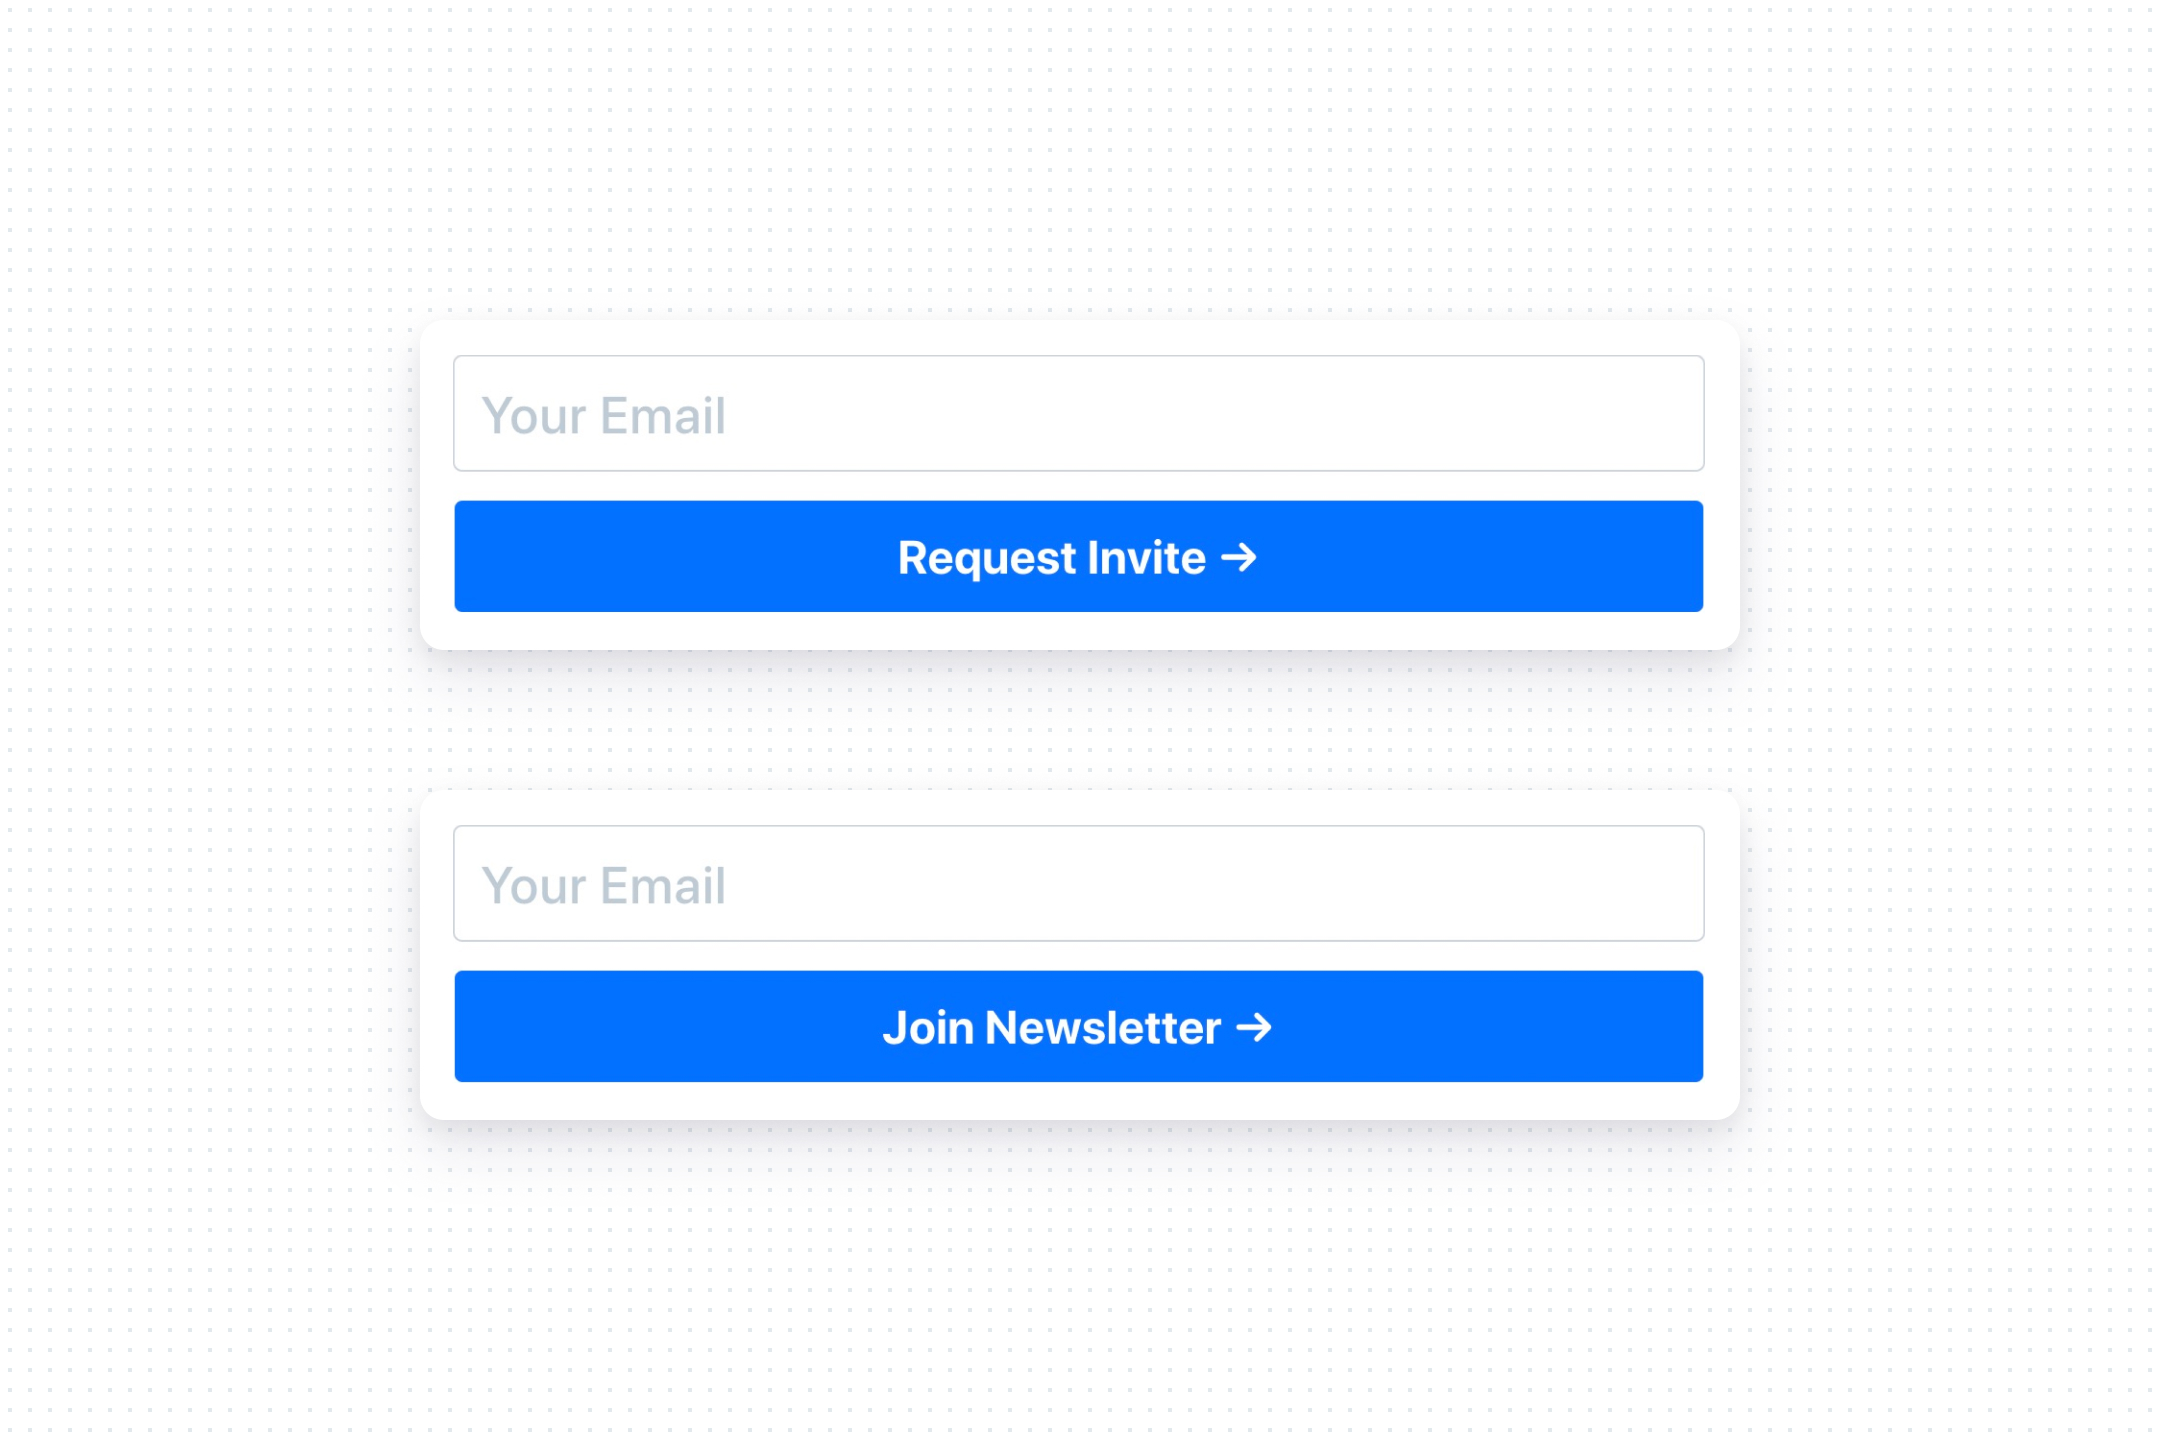2160x1440 pixels.
Task: Click the word 'Newsletter' on the blue button
Action: pos(1102,1028)
